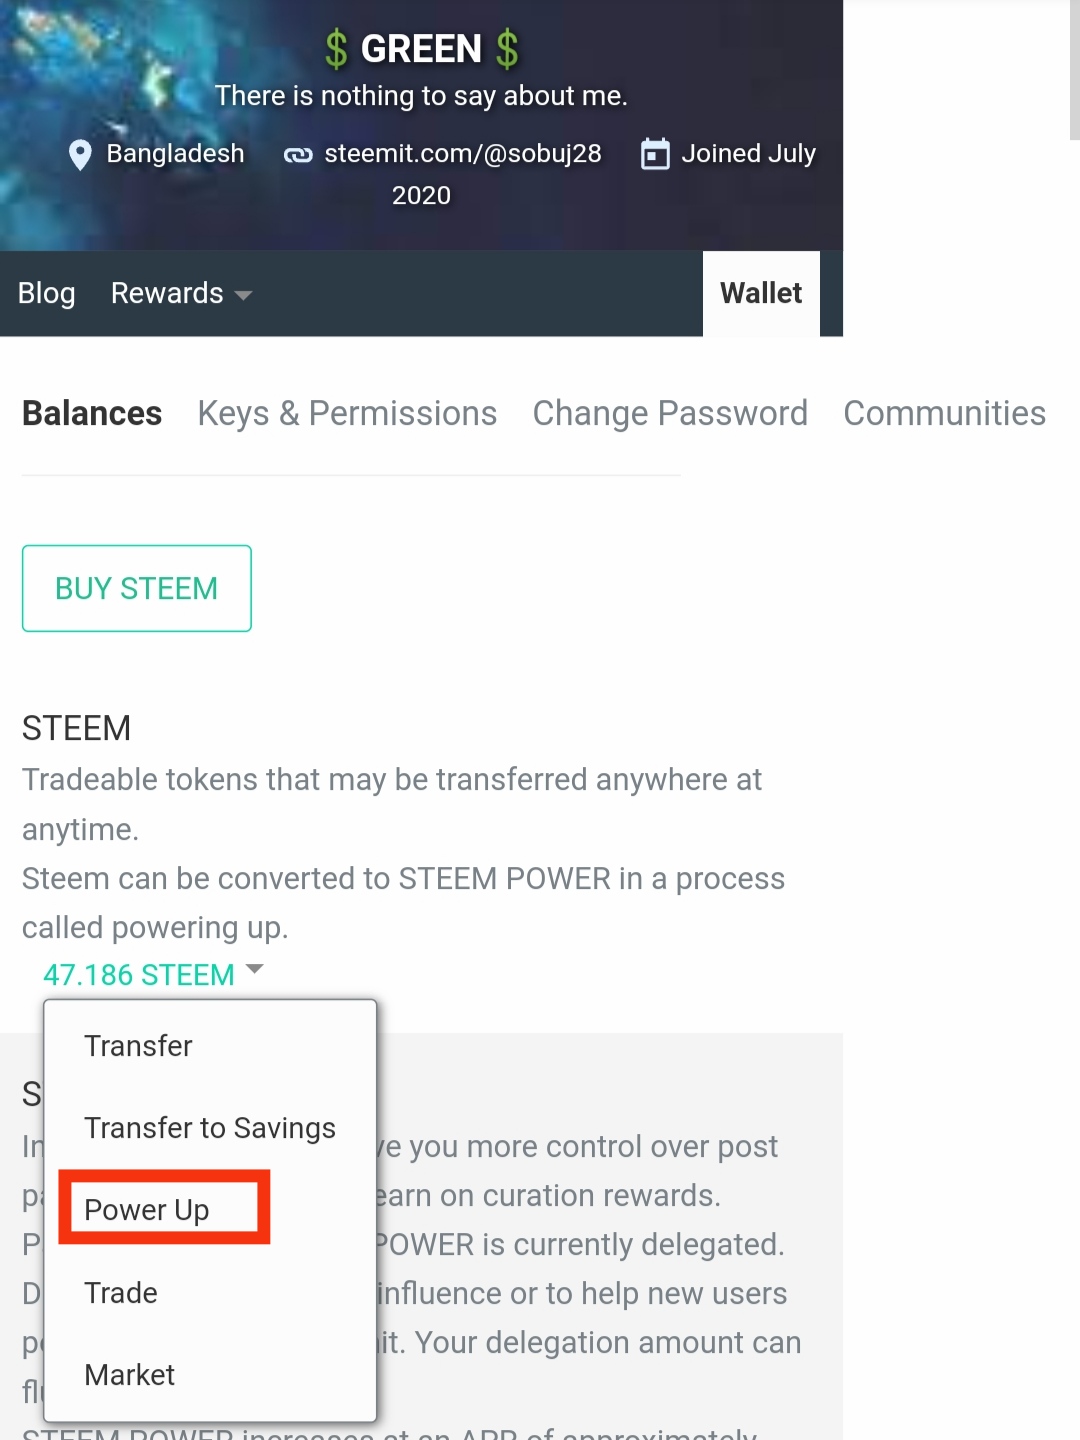Go to Keys & Permissions

(x=347, y=413)
